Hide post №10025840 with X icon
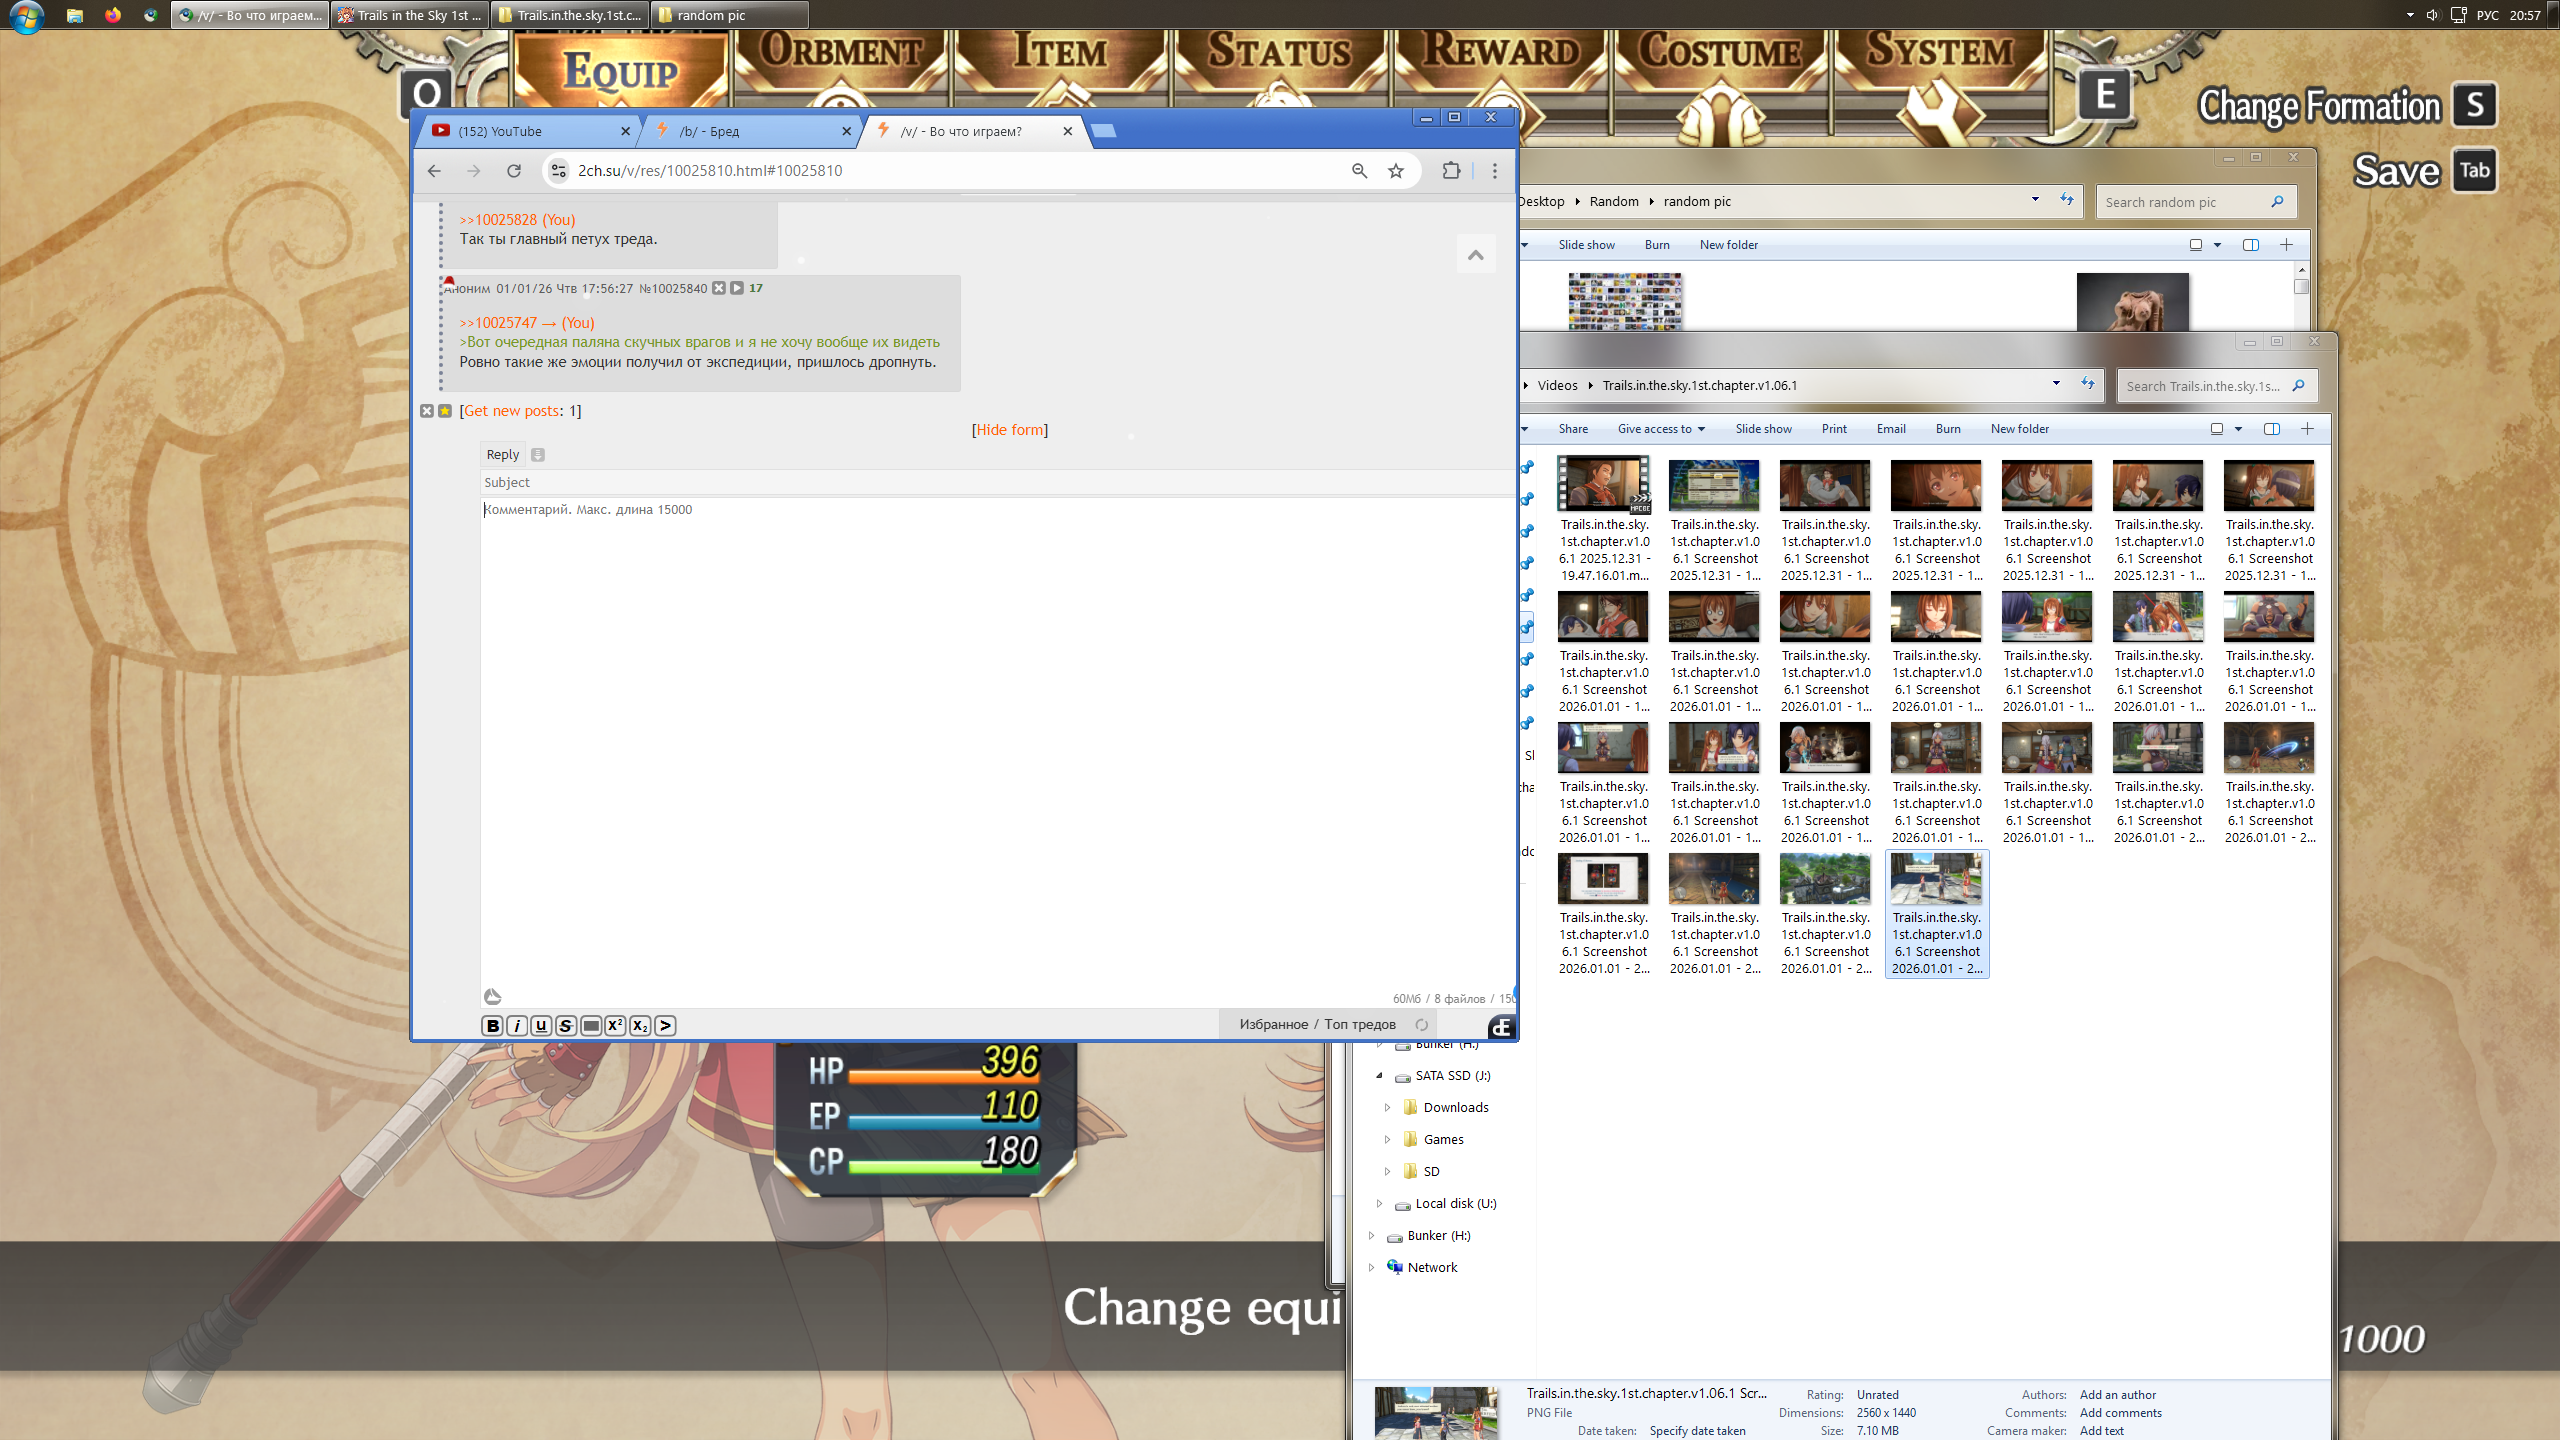2560x1440 pixels. pos(719,288)
